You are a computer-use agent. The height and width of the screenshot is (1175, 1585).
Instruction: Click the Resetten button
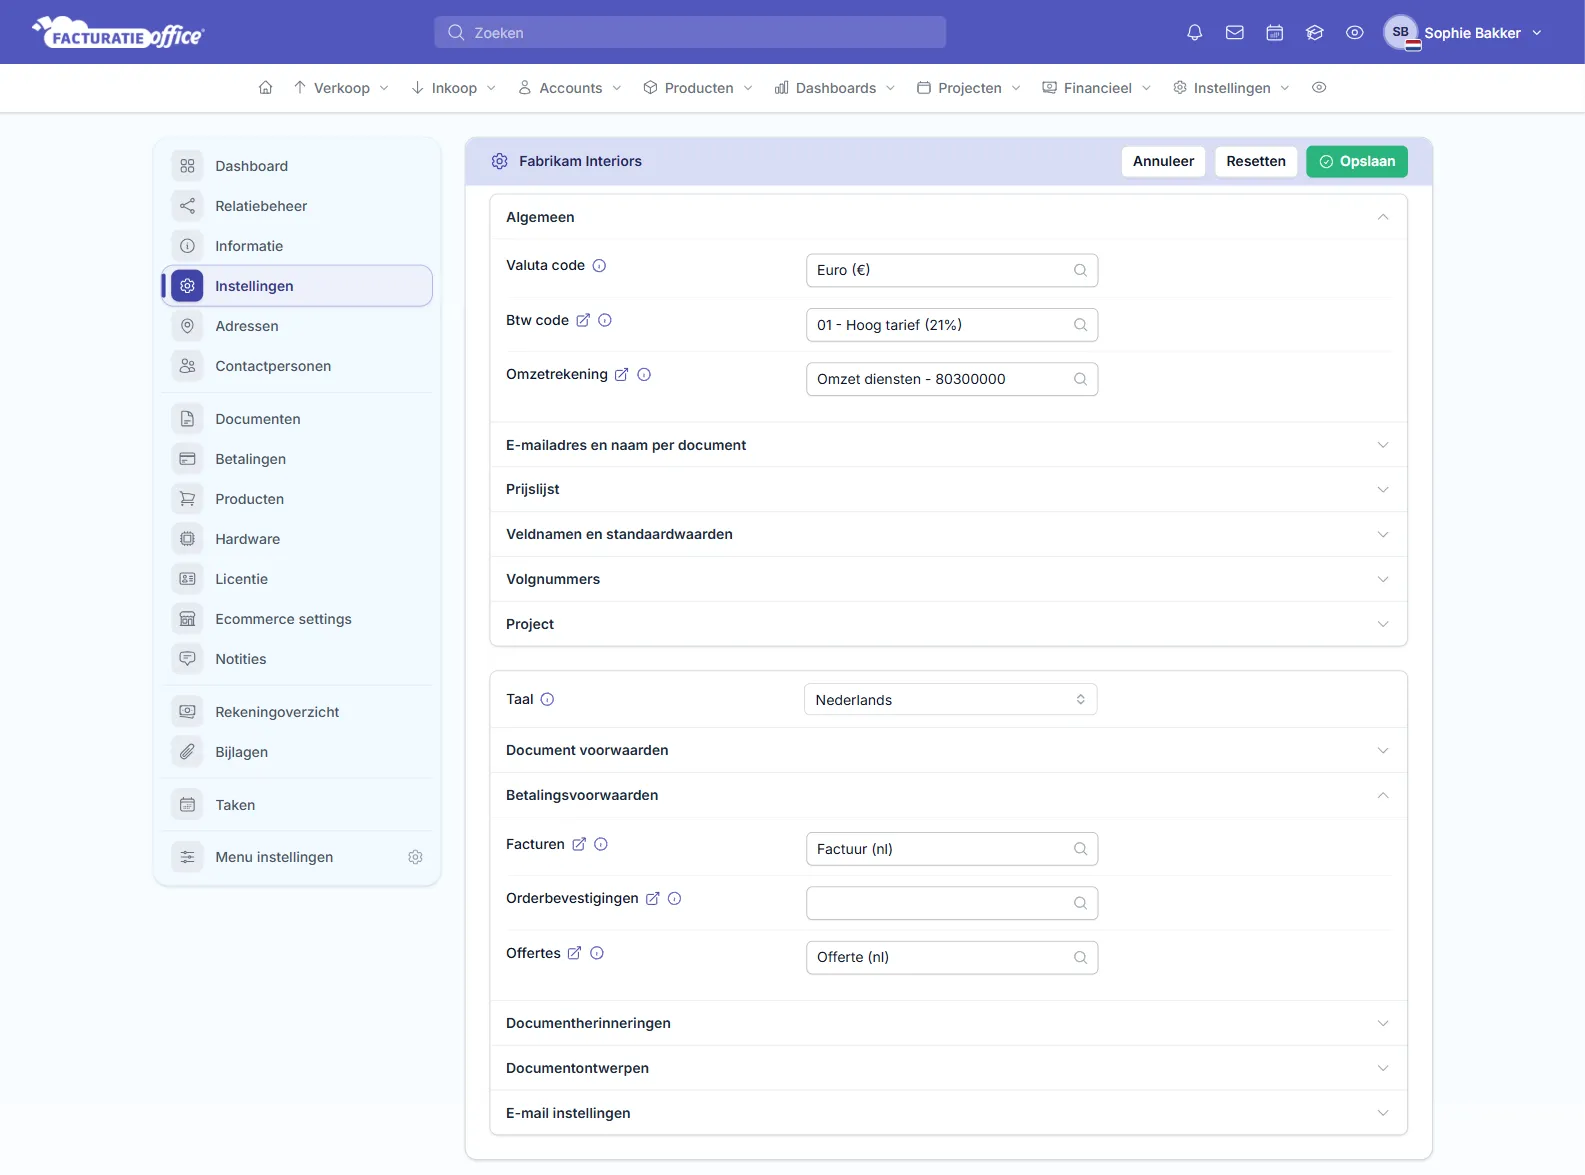pos(1256,161)
